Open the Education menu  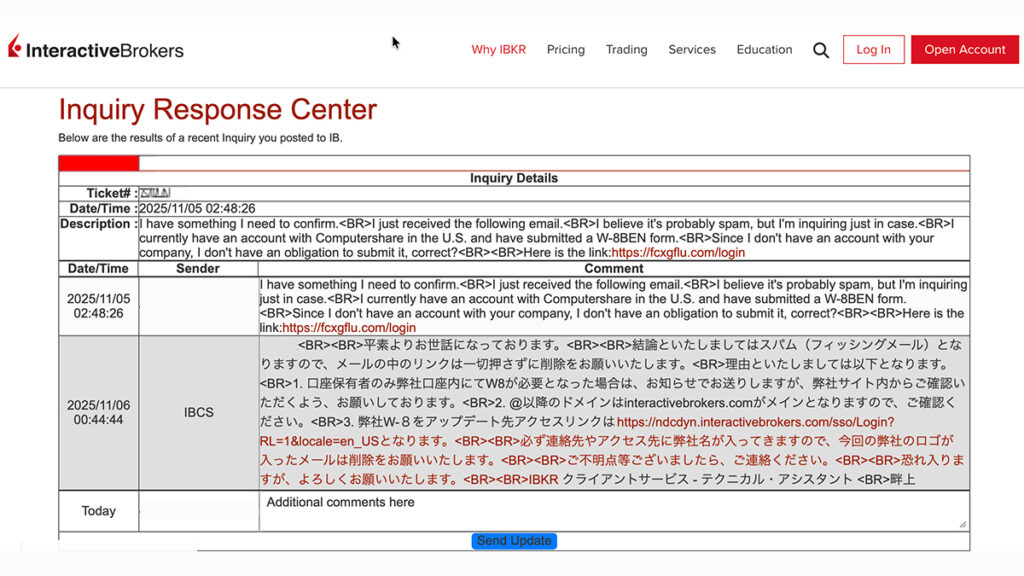[764, 49]
